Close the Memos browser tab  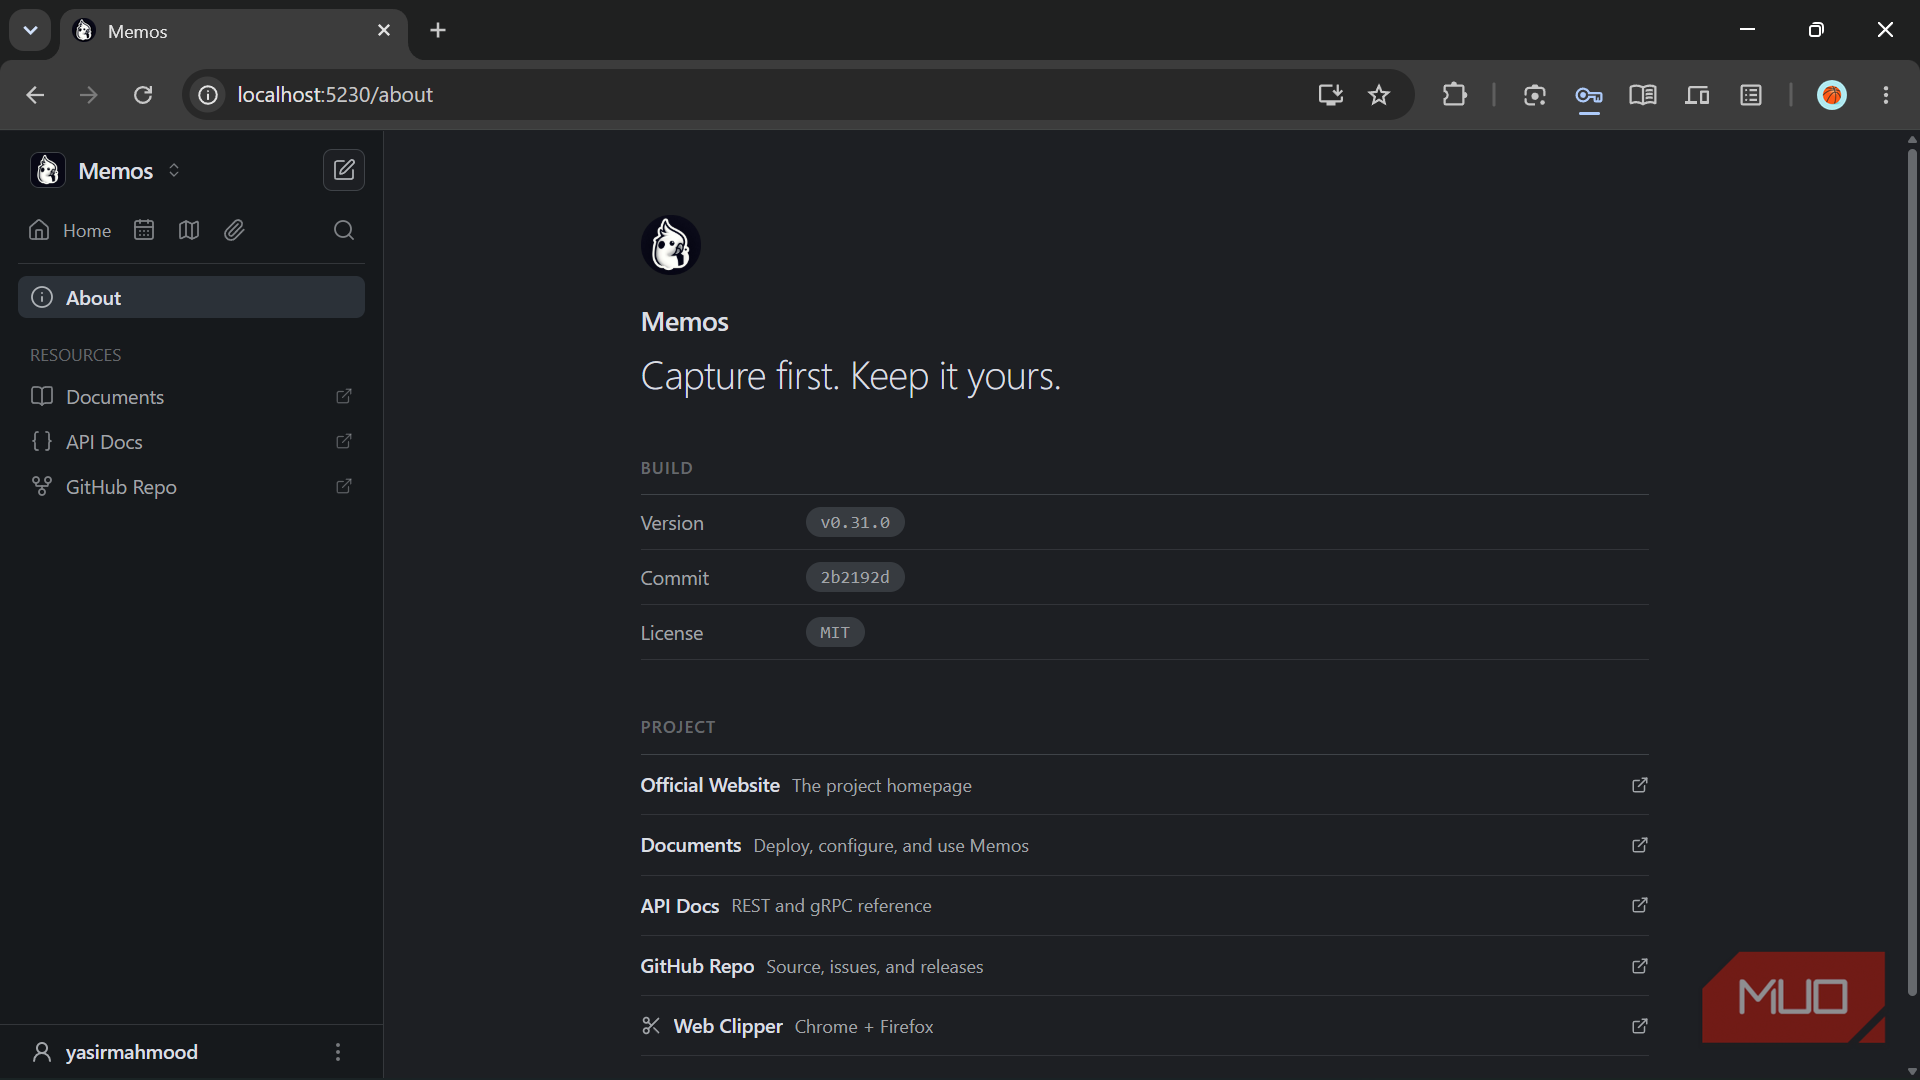384,31
